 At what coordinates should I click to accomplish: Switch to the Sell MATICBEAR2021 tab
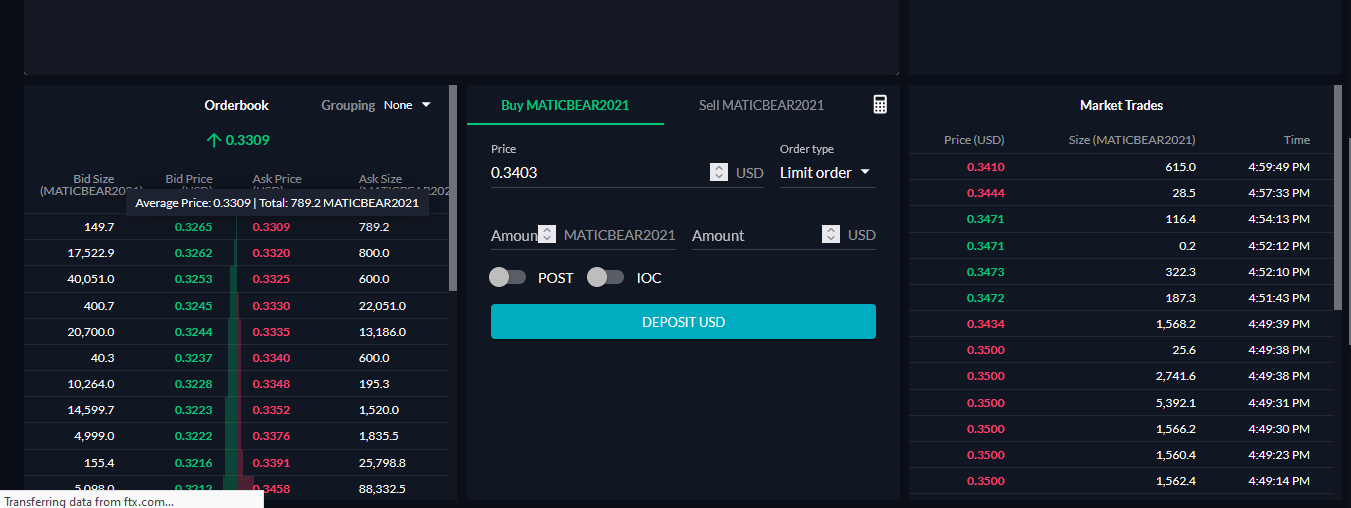point(761,105)
